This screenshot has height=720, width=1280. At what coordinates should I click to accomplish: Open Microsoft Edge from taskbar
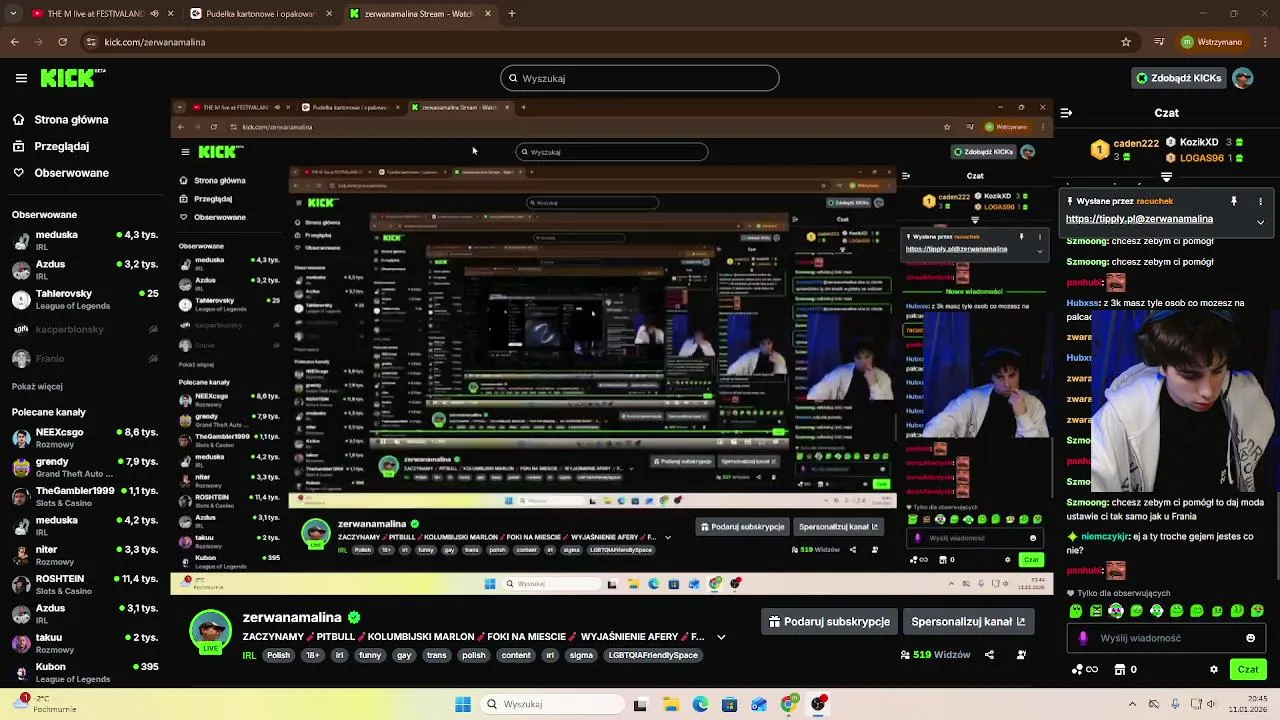coord(700,704)
